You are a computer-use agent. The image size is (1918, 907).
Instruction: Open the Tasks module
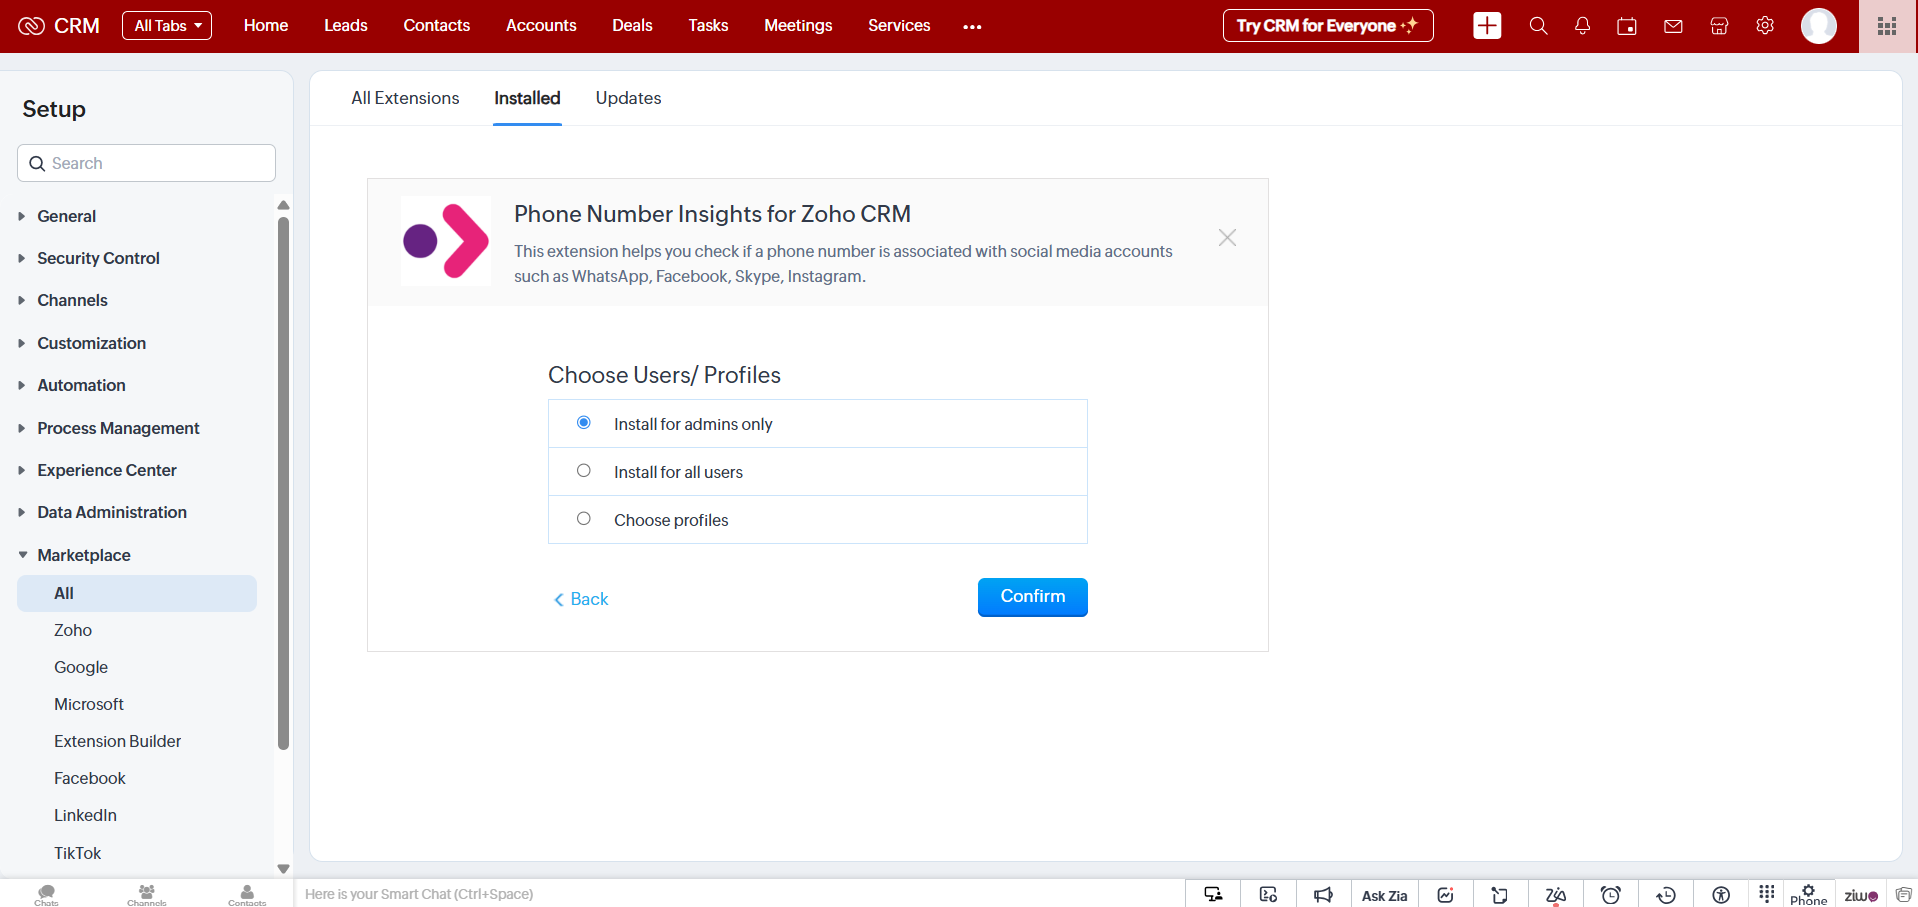708,26
